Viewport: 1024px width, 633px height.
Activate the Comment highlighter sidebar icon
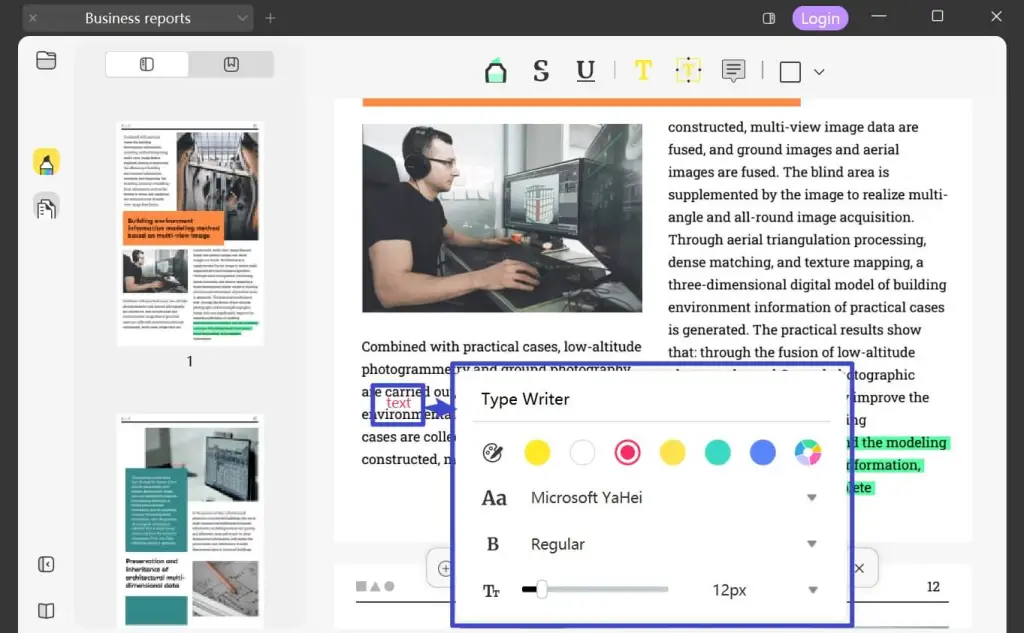[46, 161]
